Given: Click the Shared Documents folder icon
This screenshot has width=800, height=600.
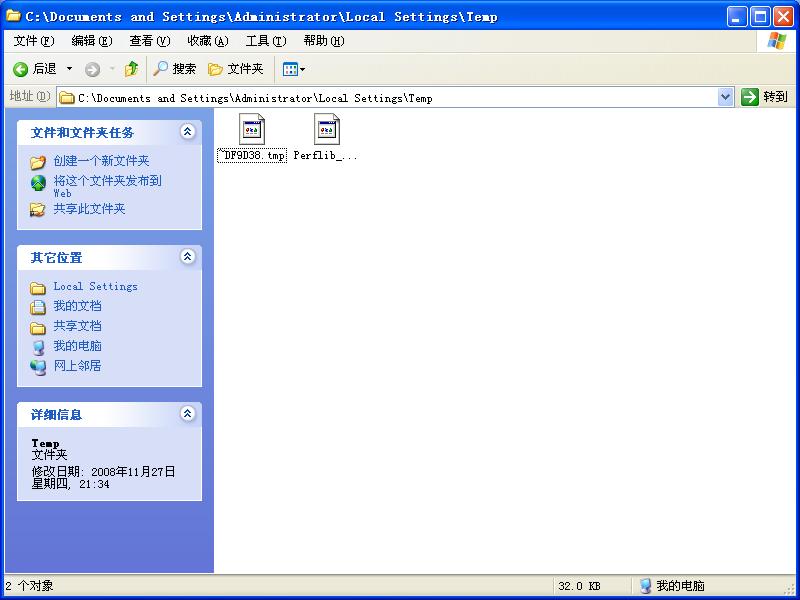Looking at the screenshot, I should click(x=38, y=328).
